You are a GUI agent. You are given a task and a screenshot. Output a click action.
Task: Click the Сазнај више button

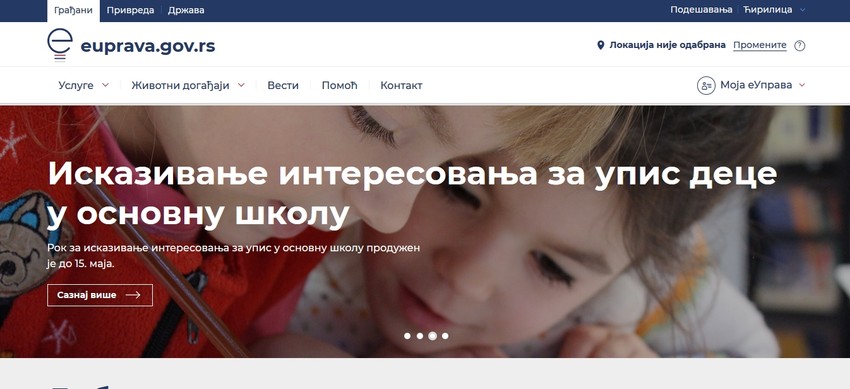point(100,295)
